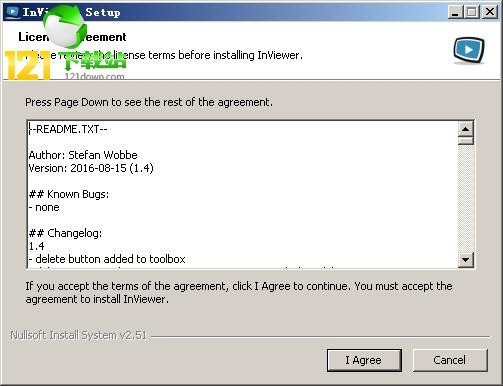Close the InViewer Setup window

tap(490, 12)
